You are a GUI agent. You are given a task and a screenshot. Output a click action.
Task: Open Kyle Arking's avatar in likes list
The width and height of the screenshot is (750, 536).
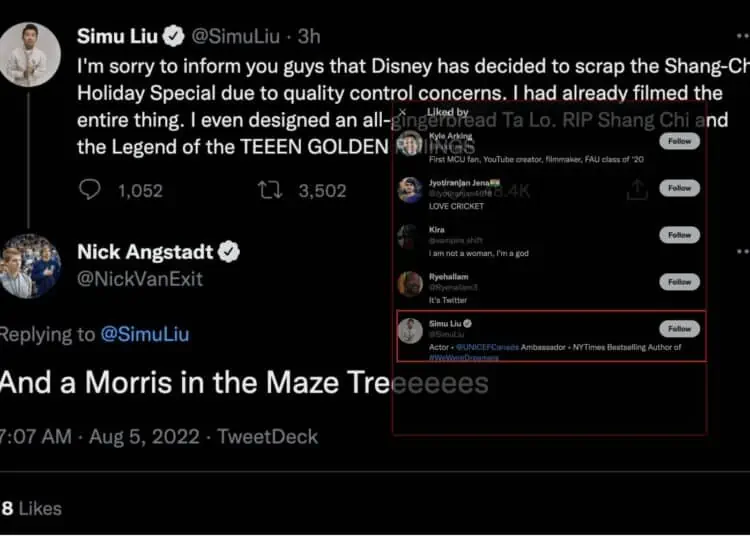tap(410, 143)
